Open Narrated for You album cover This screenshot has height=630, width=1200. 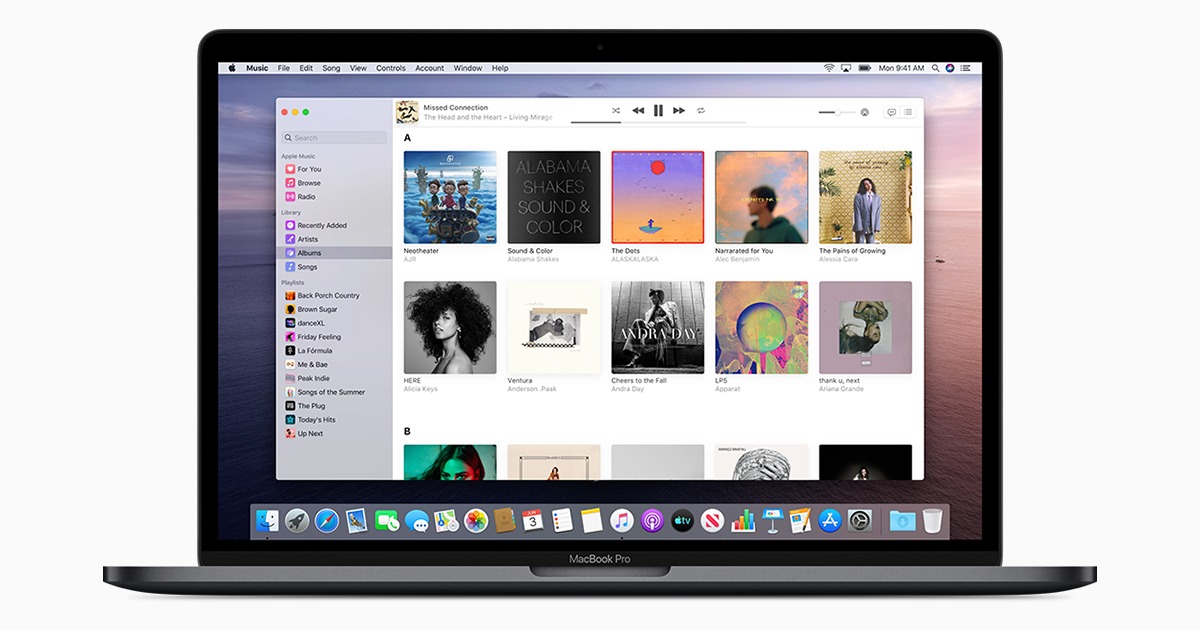(762, 197)
